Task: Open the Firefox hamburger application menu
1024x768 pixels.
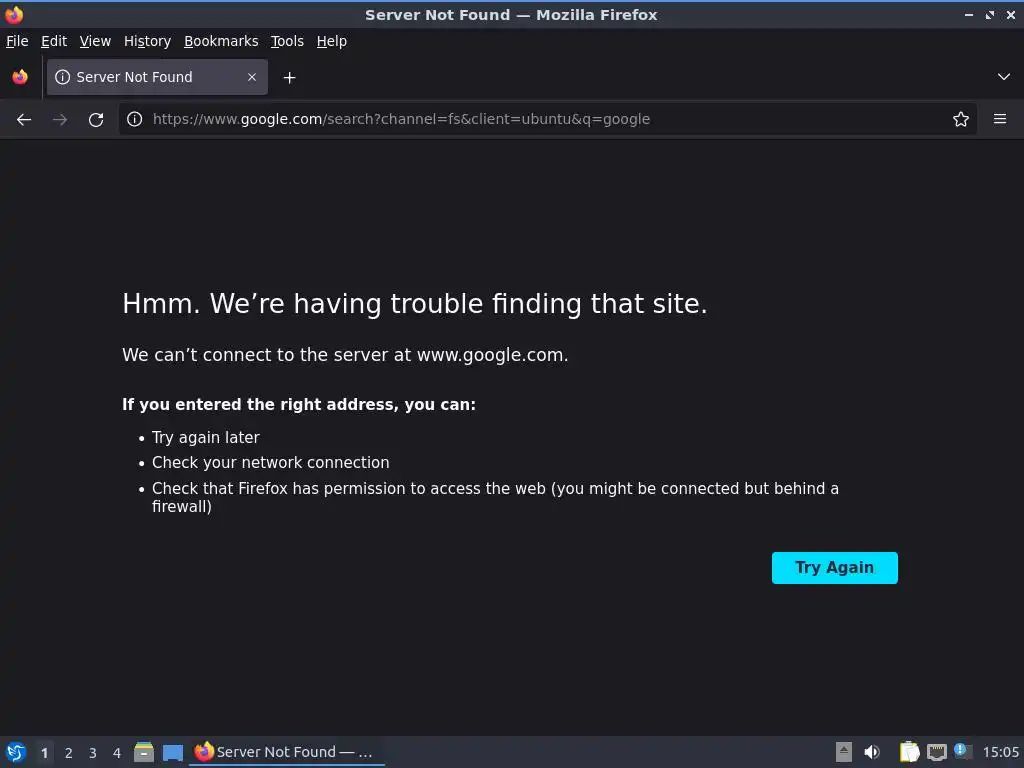Action: [1000, 119]
